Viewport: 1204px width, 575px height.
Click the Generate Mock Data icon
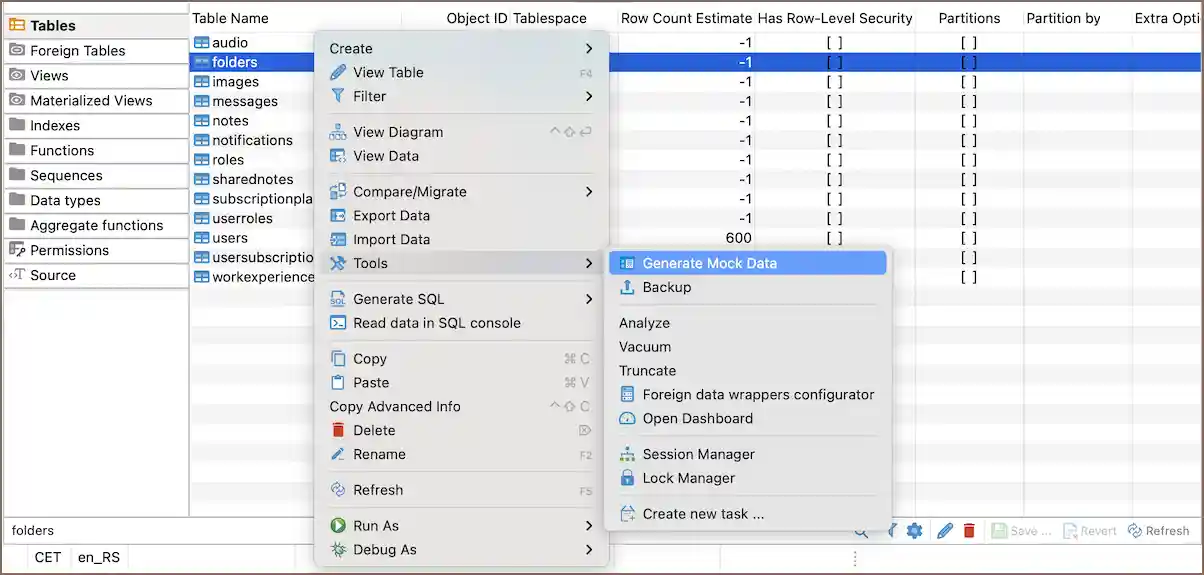point(627,264)
